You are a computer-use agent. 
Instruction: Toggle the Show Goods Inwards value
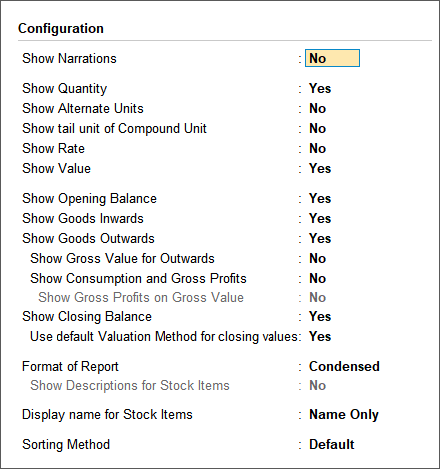pyautogui.click(x=320, y=219)
